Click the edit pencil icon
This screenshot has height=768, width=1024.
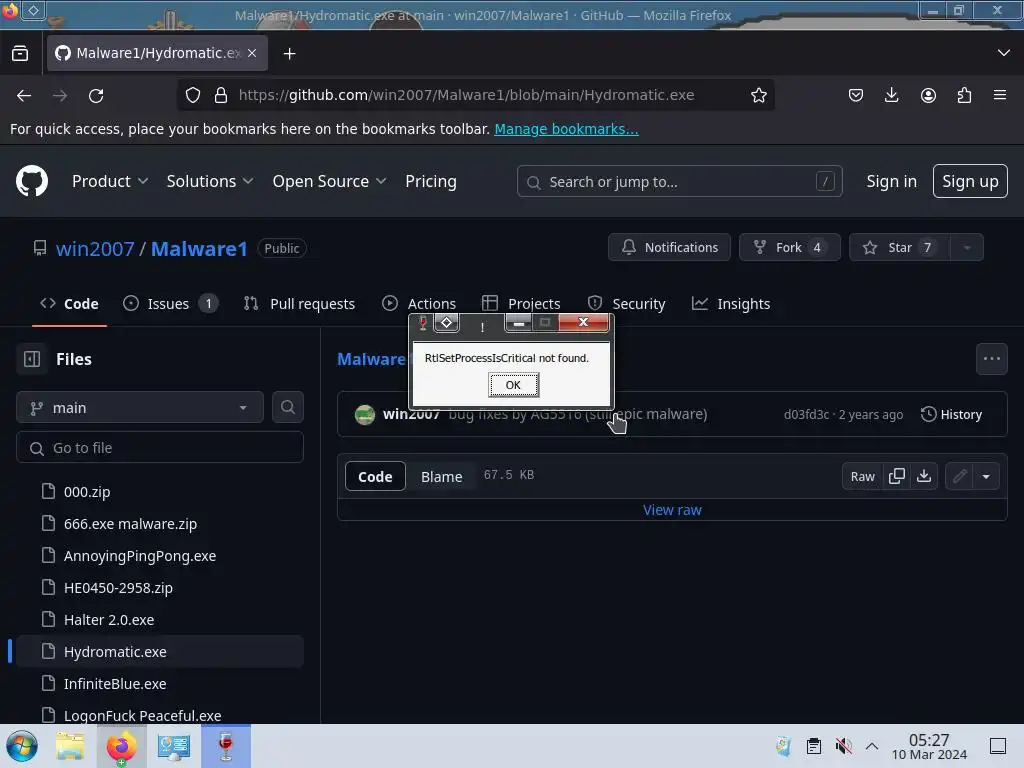959,476
